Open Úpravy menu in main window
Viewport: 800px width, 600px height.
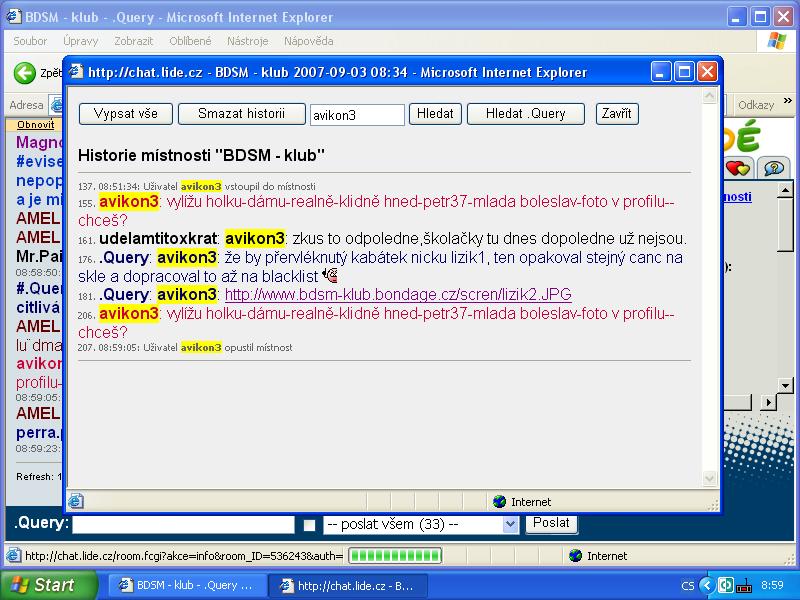[x=80, y=41]
